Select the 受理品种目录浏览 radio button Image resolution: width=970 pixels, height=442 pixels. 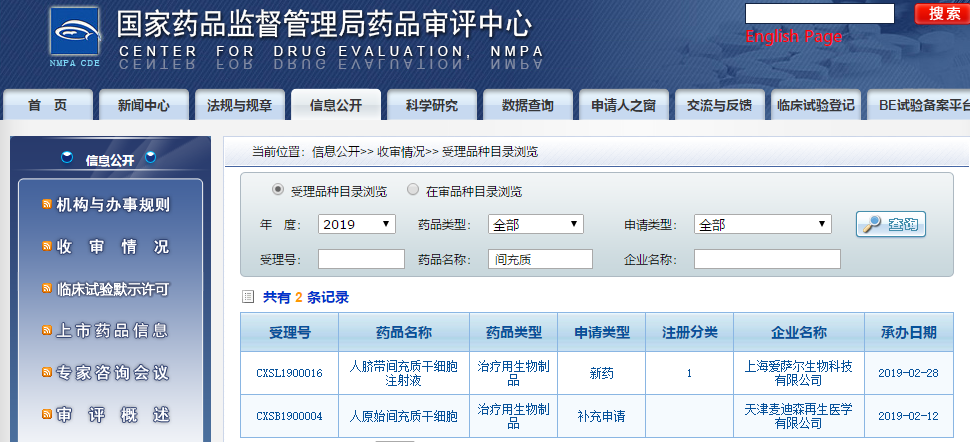pos(278,190)
